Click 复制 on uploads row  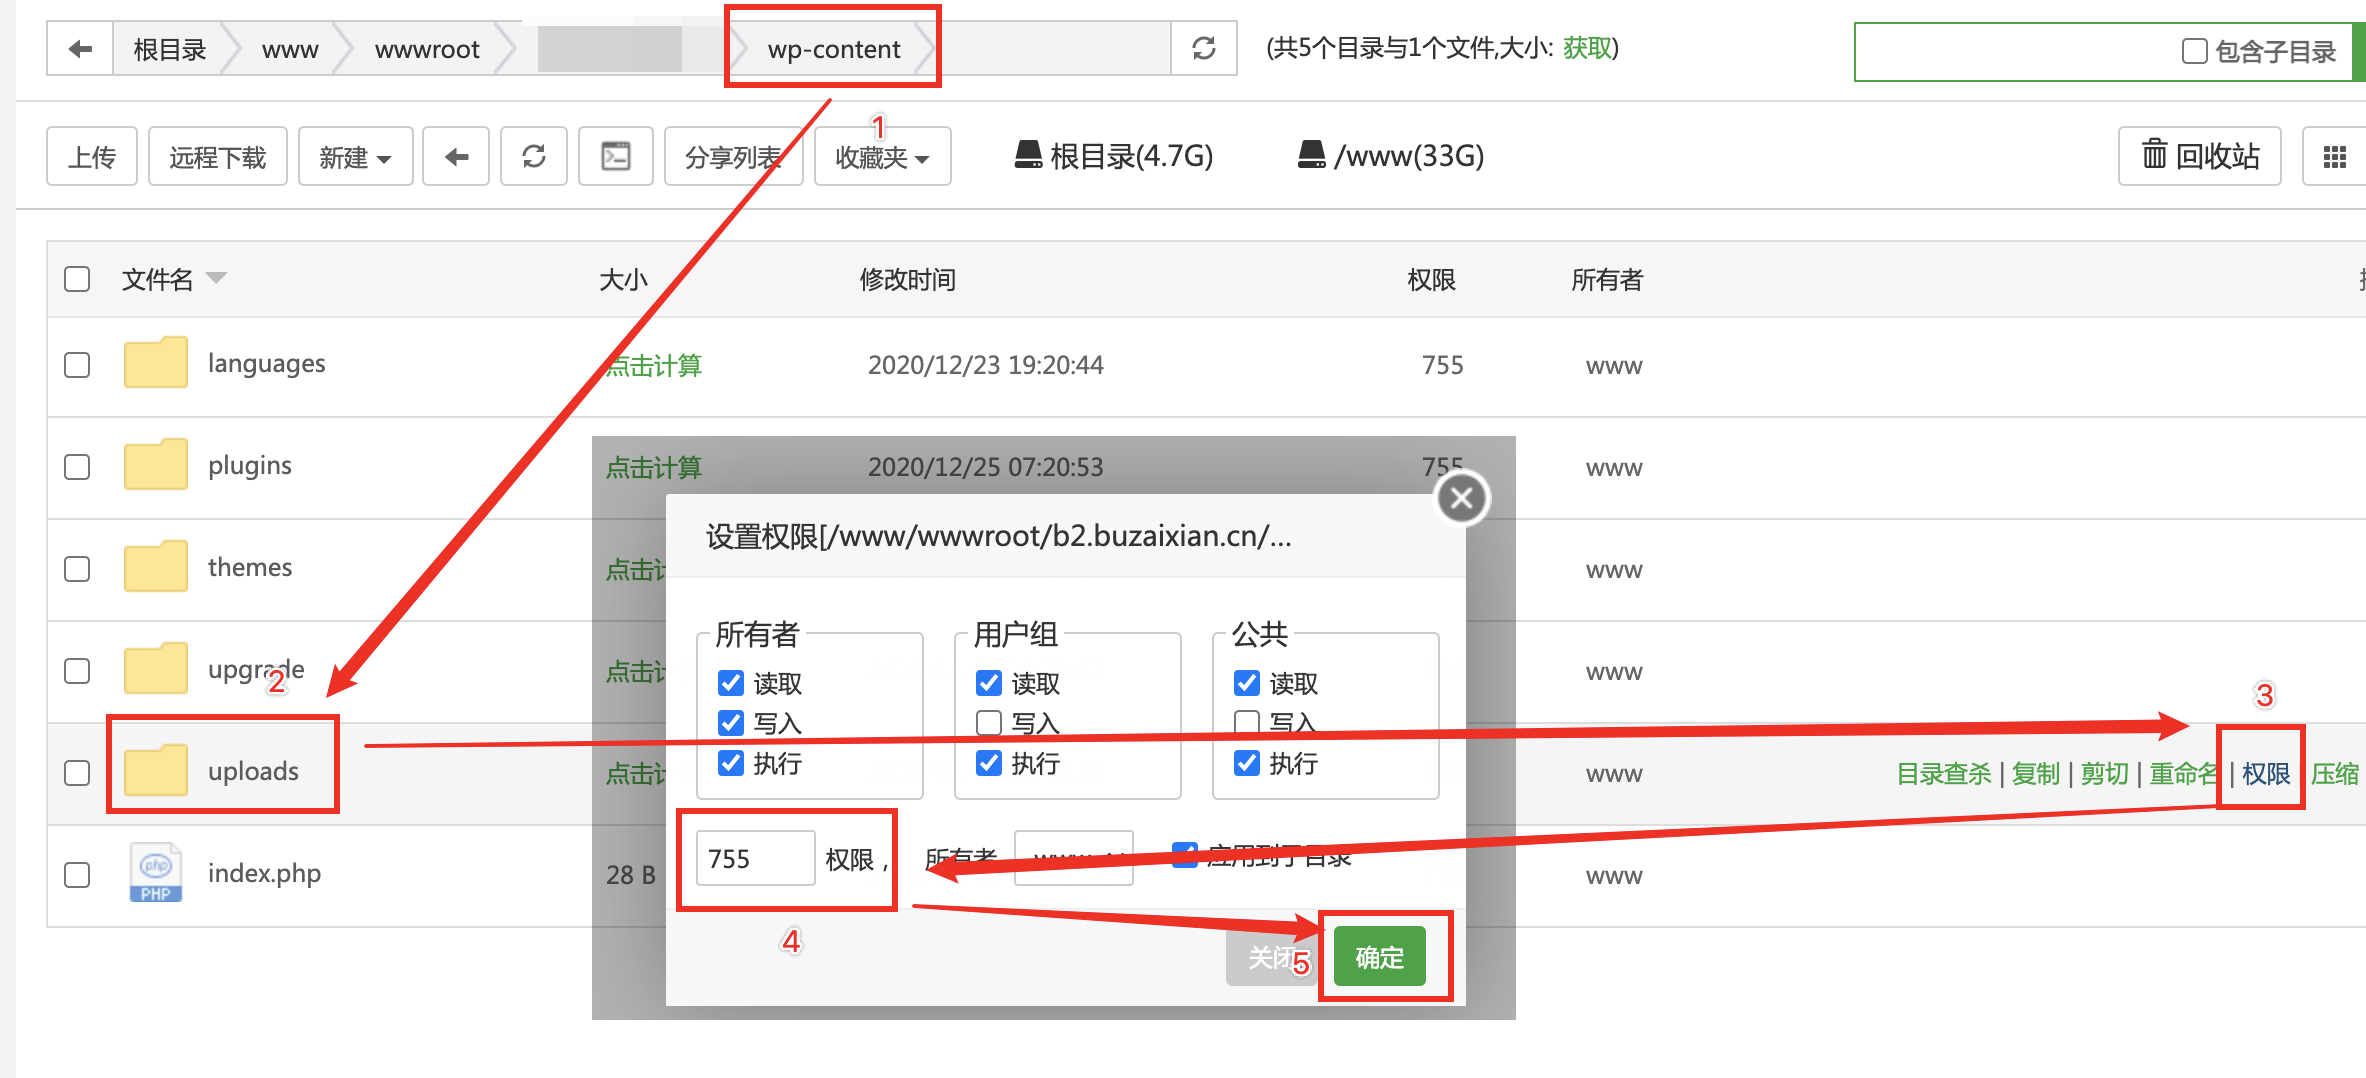[2036, 773]
